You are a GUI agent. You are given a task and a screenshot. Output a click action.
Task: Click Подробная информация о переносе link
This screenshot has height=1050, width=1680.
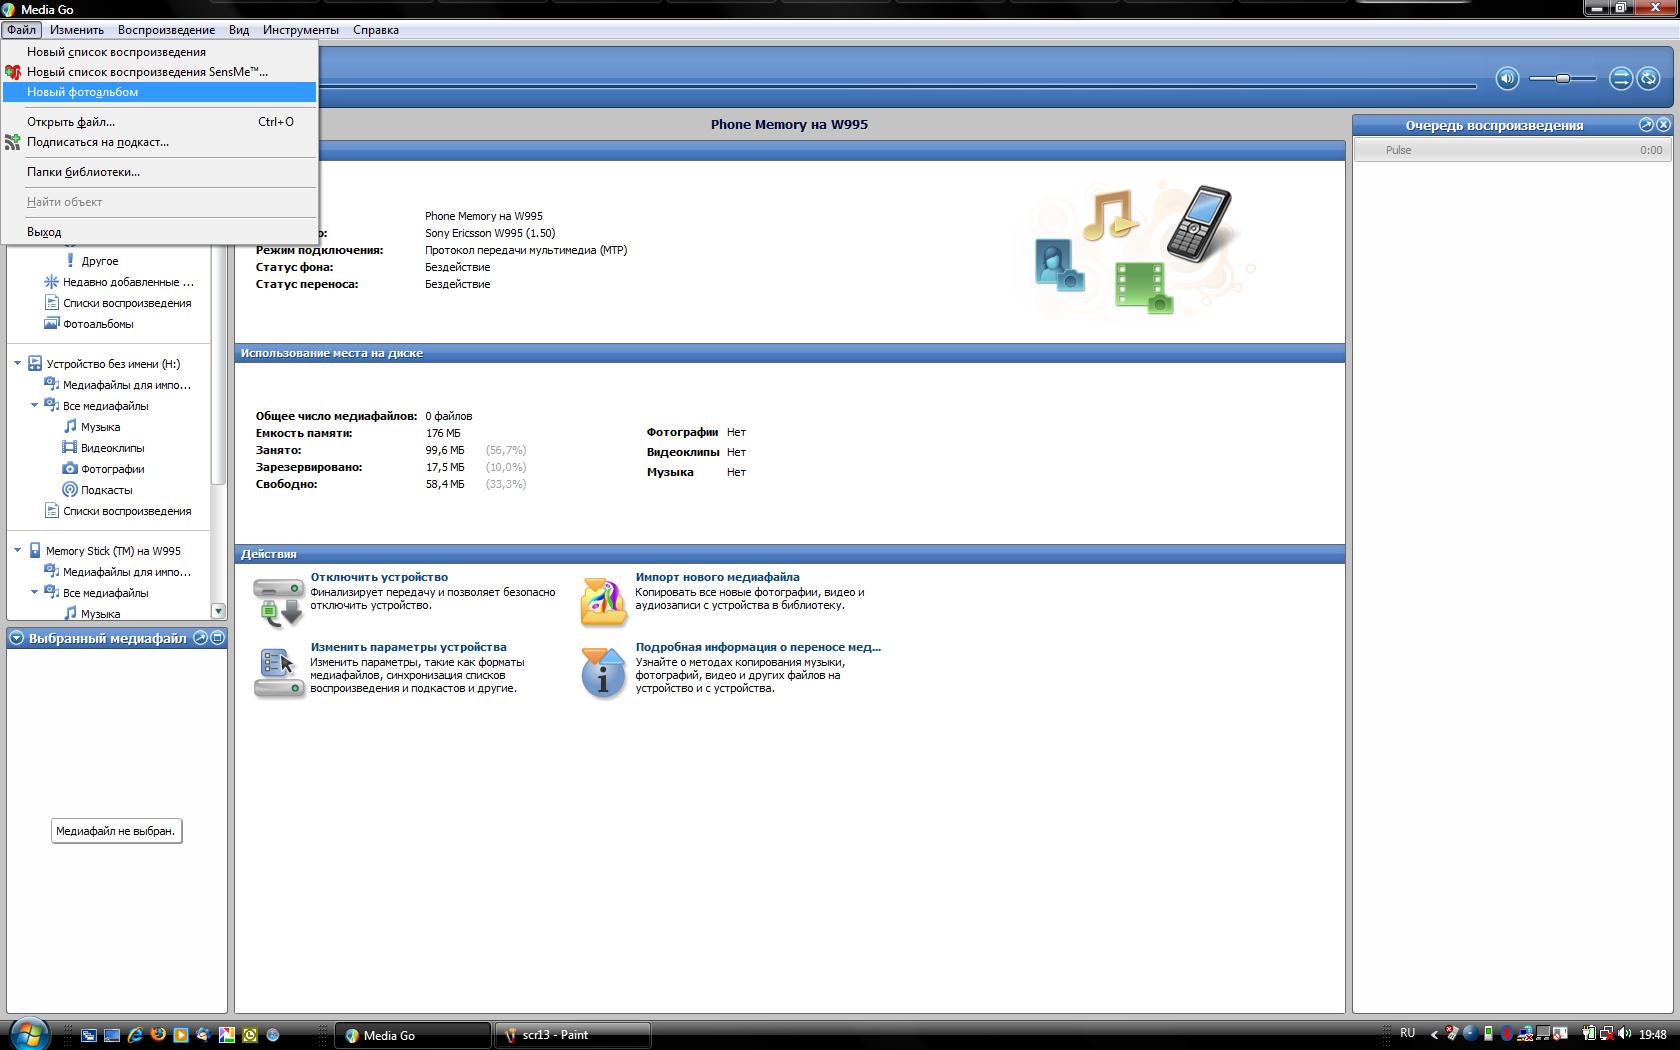tap(758, 647)
